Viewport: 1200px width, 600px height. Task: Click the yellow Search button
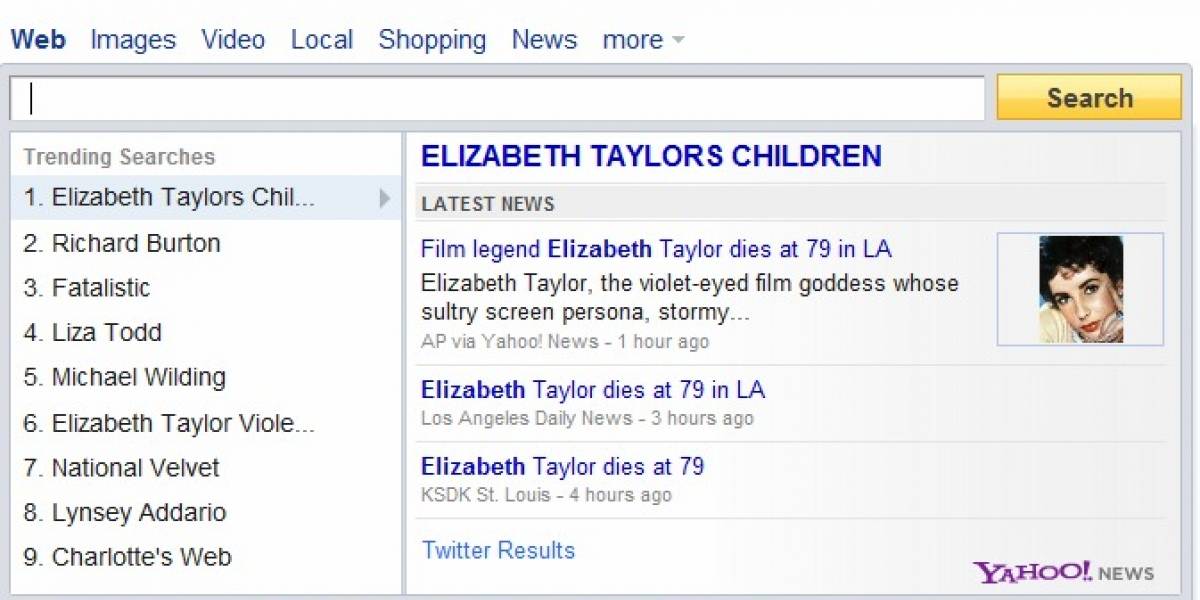click(1089, 98)
